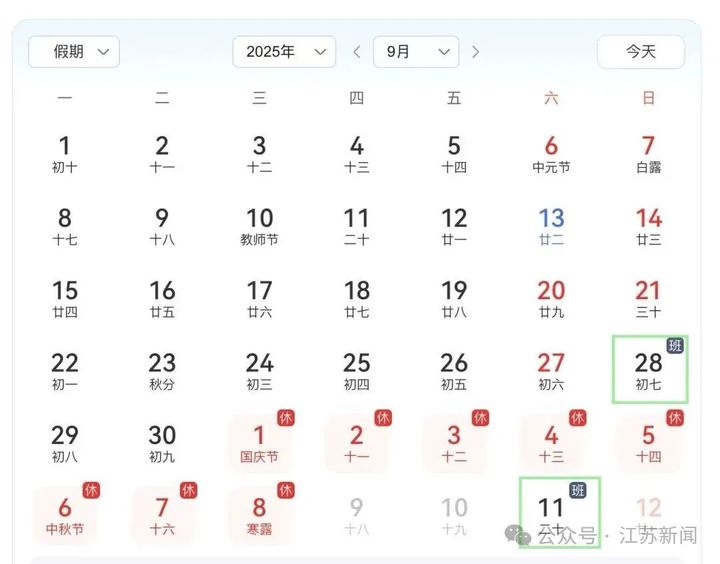Select September 7 白露
The height and width of the screenshot is (564, 720).
(648, 154)
